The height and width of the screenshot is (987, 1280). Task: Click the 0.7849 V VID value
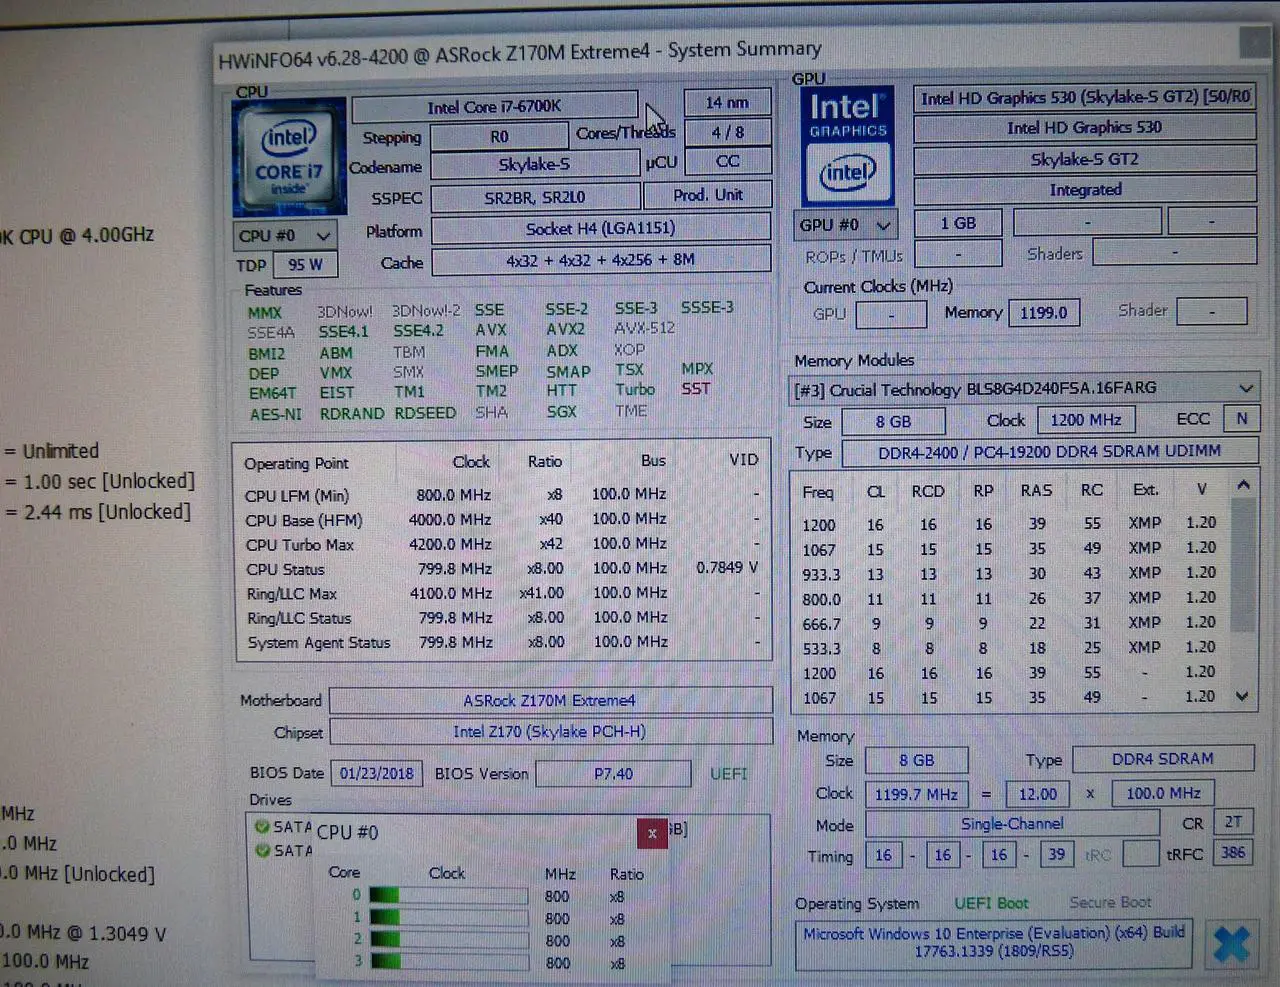[x=727, y=567]
